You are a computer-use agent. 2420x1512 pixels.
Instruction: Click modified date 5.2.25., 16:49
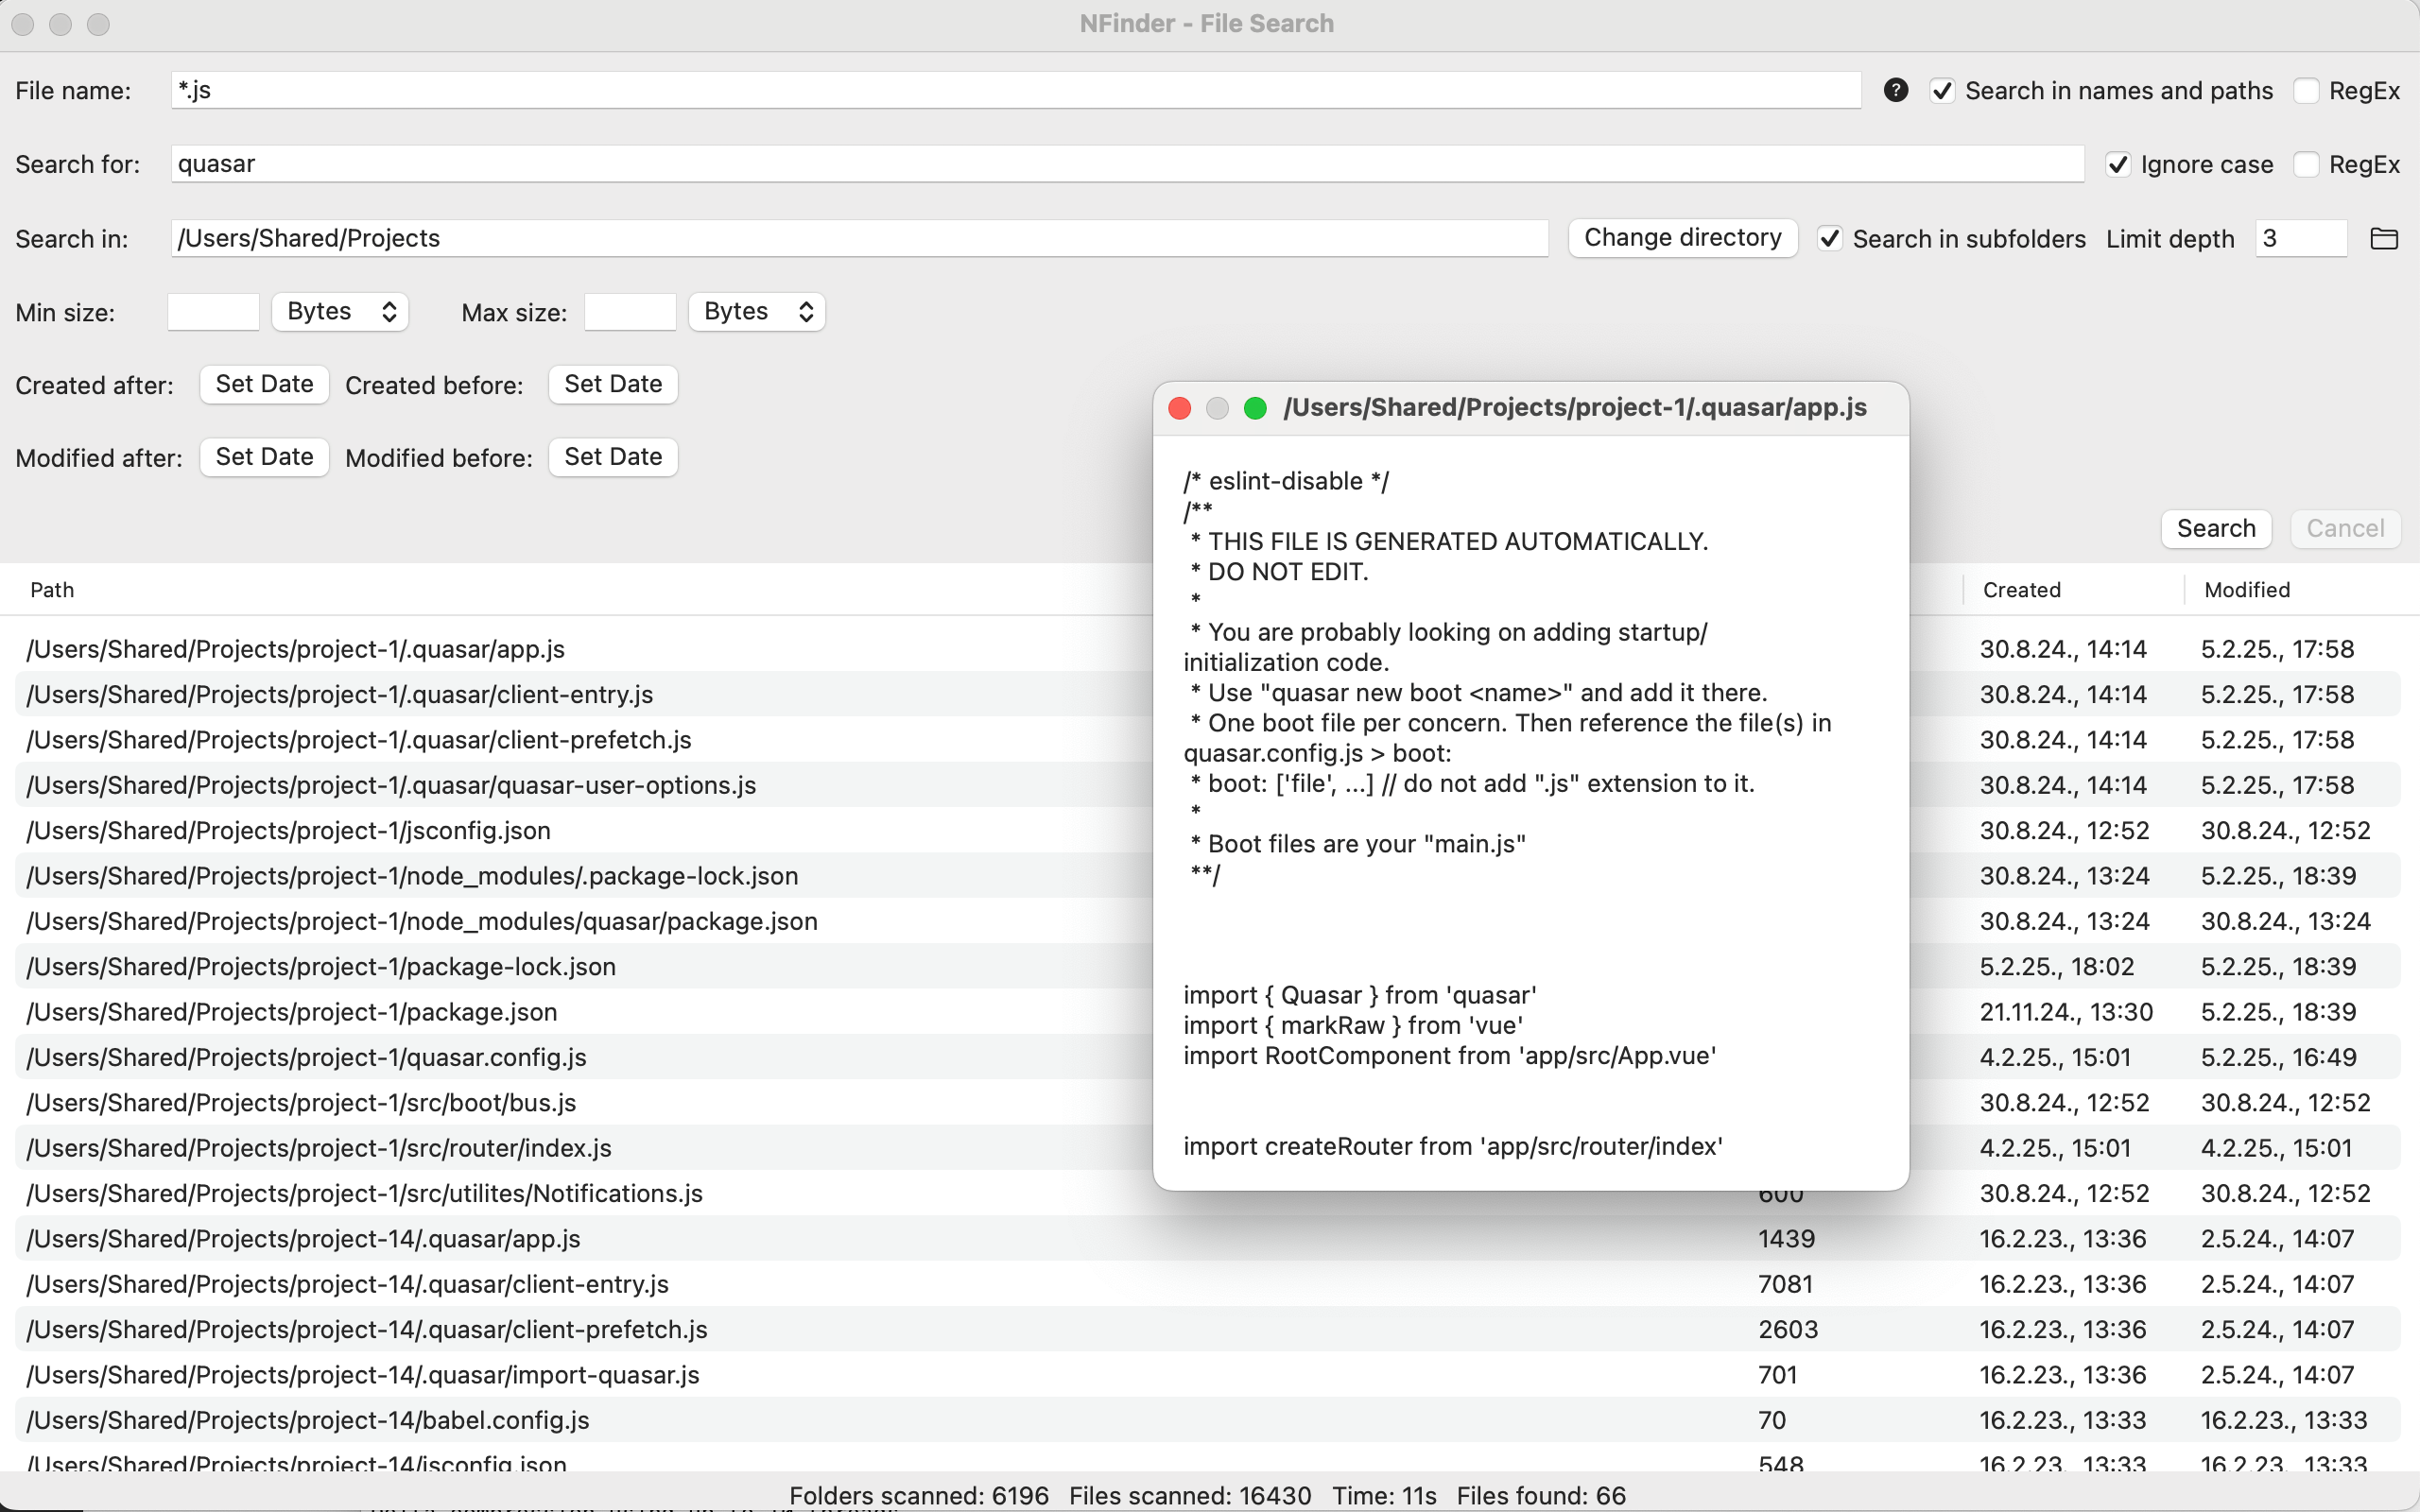point(2278,1057)
